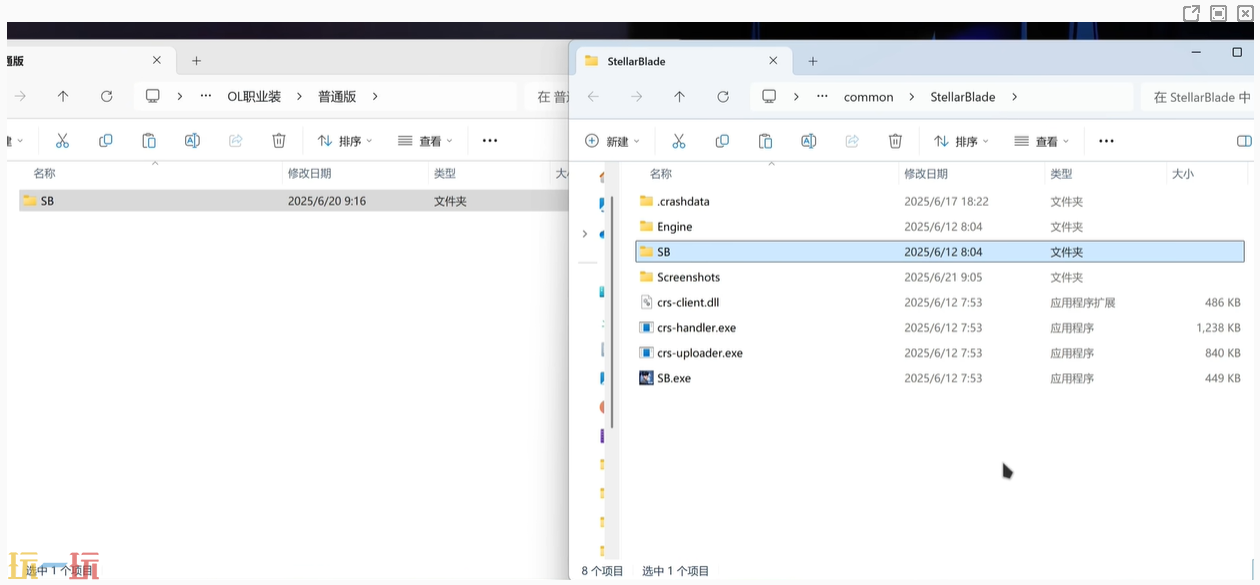Click Cut icon in StellarBlade window toolbar
Viewport: 1260px width, 585px height.
679,141
